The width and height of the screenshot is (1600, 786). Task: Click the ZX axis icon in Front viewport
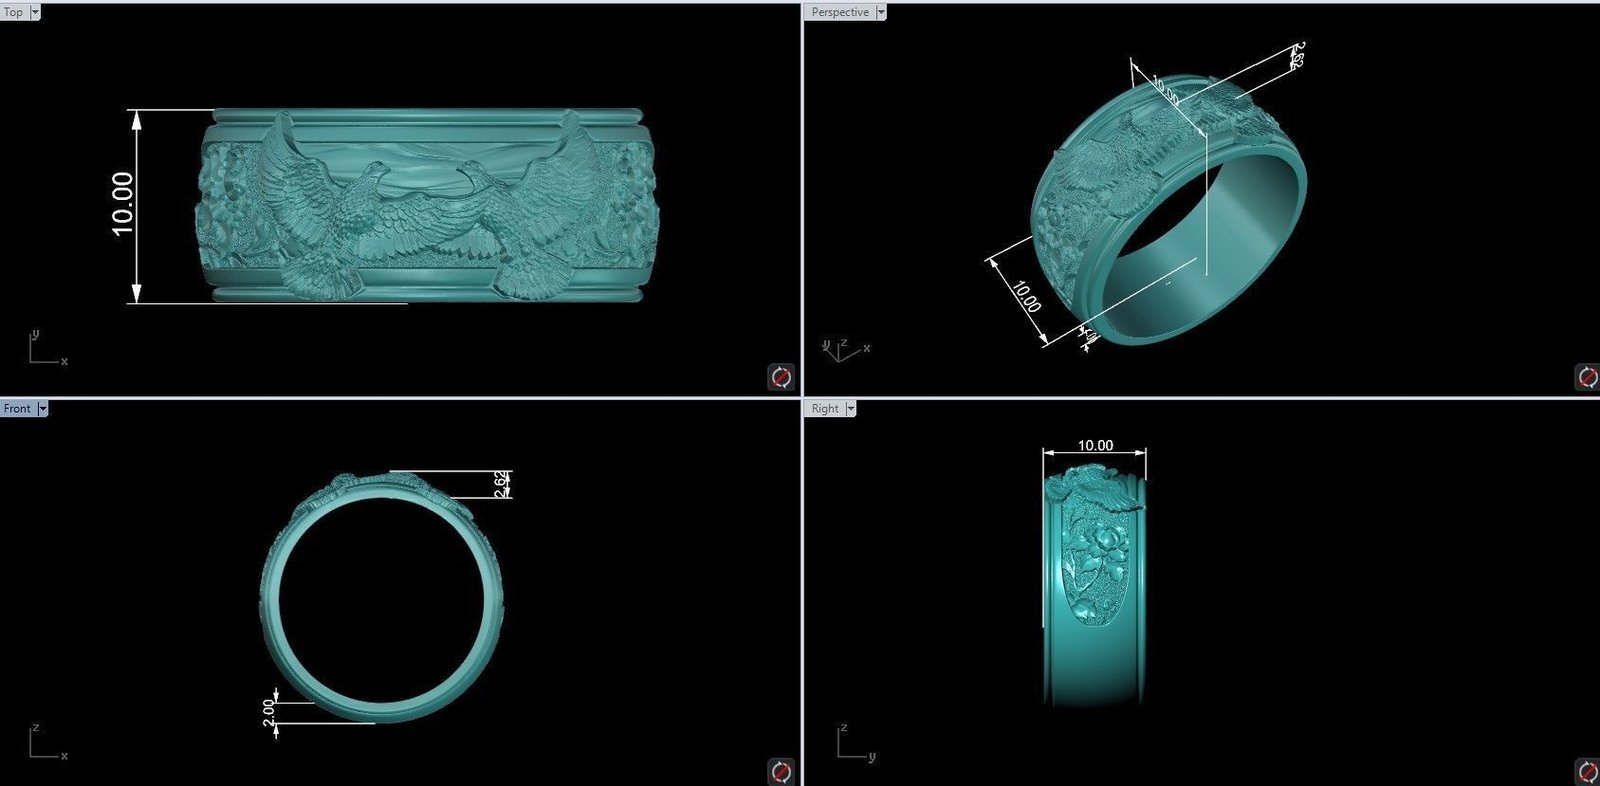click(x=45, y=743)
